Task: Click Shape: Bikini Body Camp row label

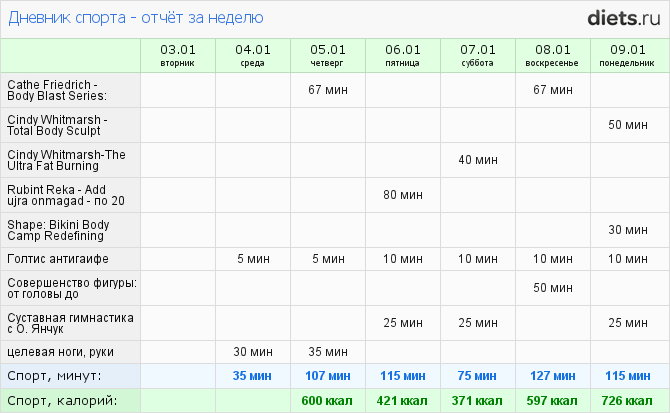Action: [x=58, y=230]
